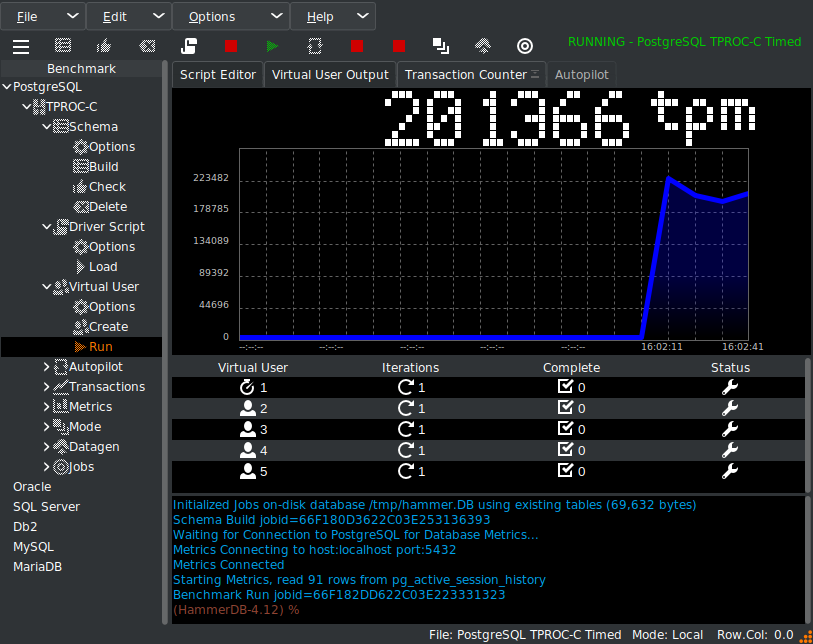
Task: Stop the Transaction Counter with its red toolbar button
Action: tap(357, 46)
